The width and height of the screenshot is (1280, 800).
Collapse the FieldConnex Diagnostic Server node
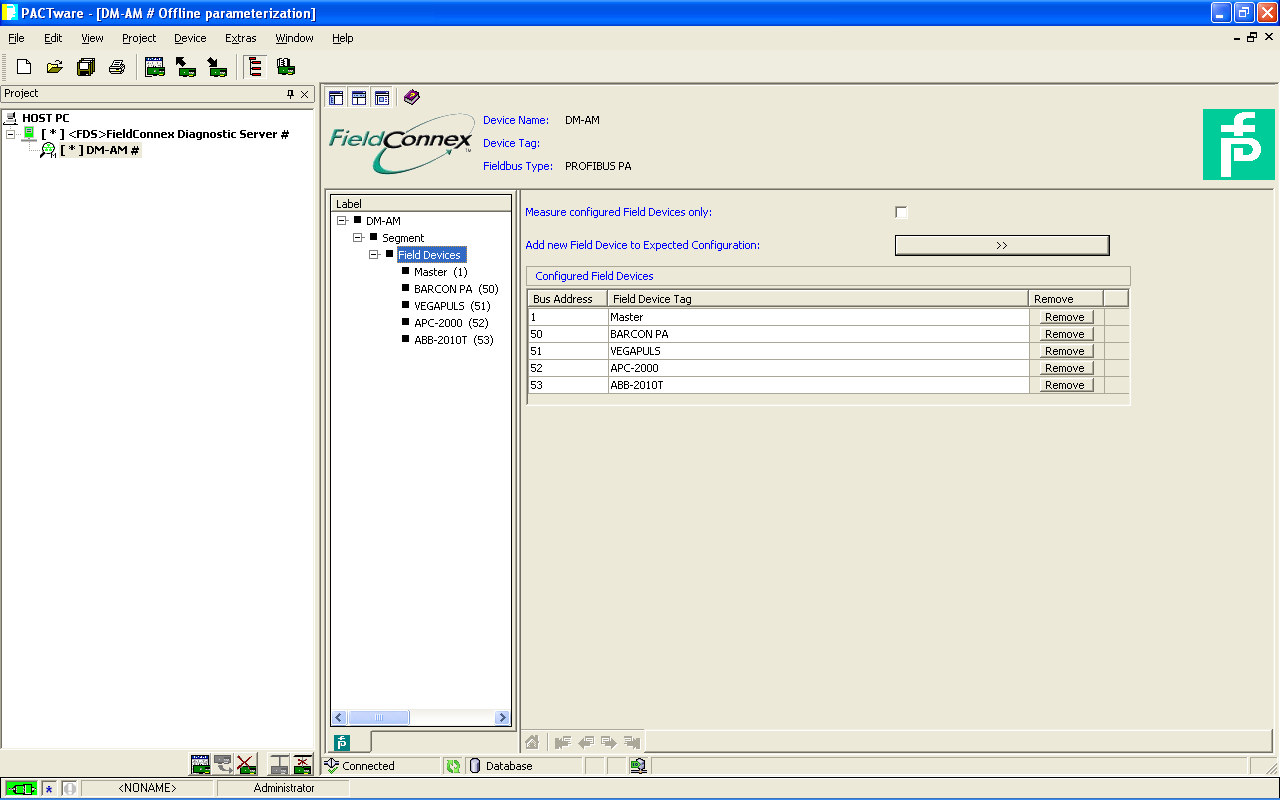(x=12, y=134)
